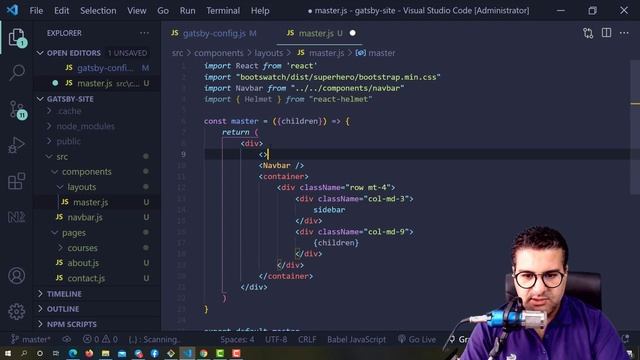Launch Firefox from taskbar
The width and height of the screenshot is (640, 360).
(89, 353)
